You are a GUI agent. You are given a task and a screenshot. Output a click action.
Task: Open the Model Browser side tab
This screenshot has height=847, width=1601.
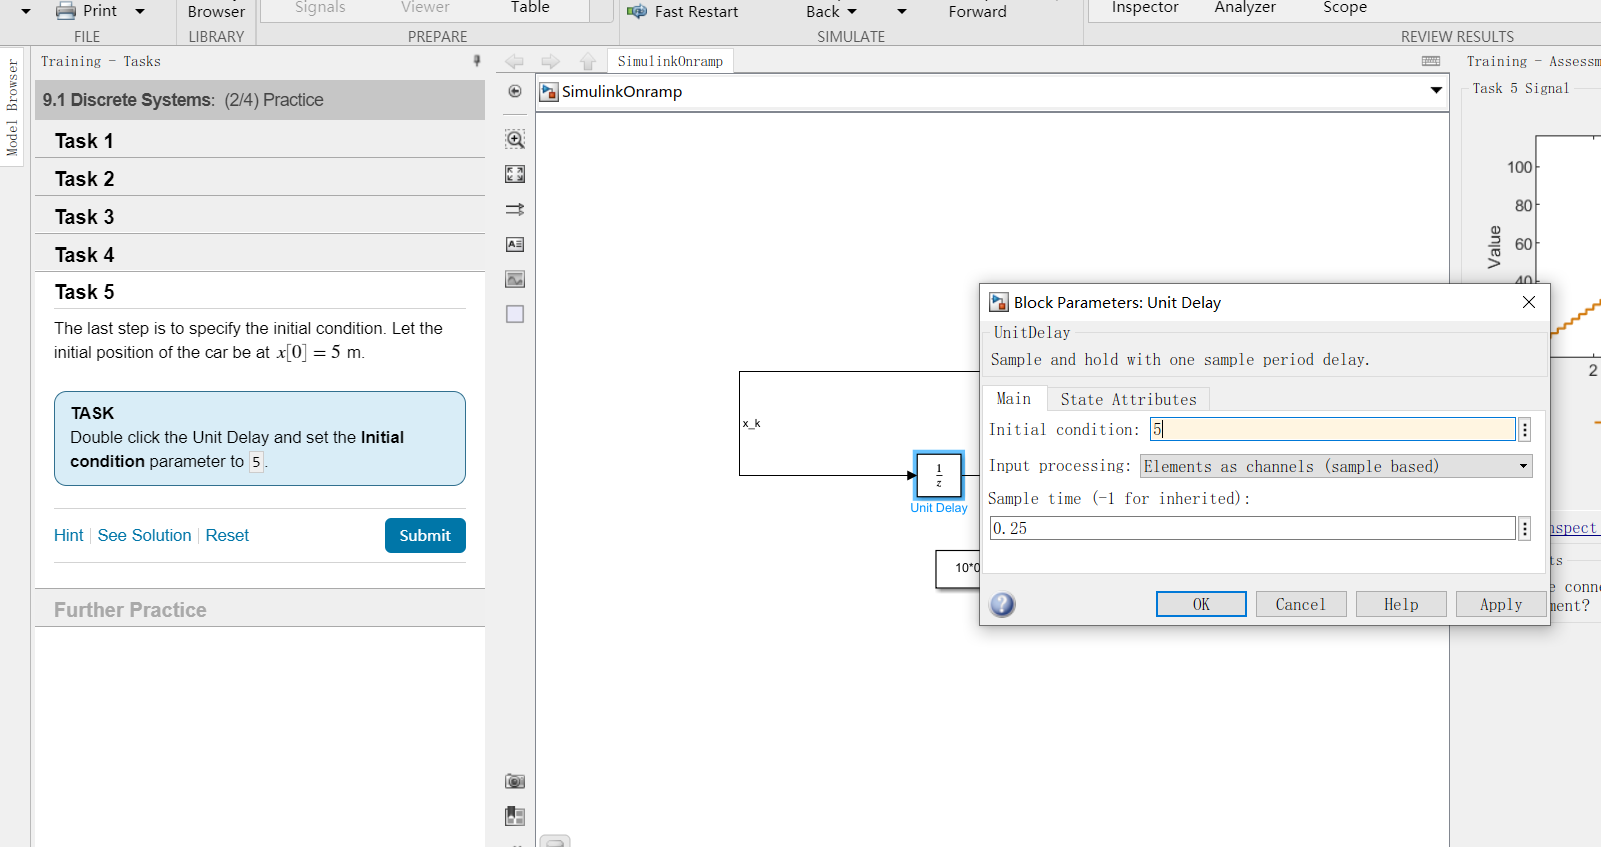(x=12, y=107)
